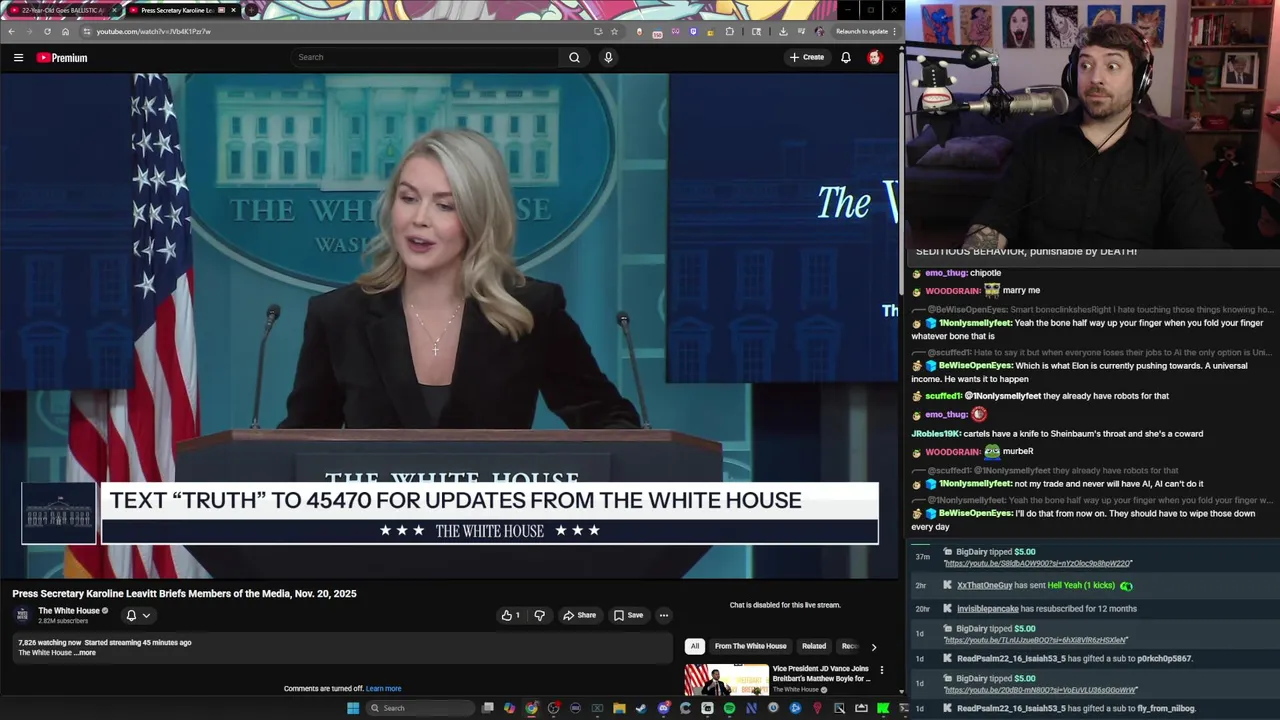Open The White House channel name

point(69,611)
